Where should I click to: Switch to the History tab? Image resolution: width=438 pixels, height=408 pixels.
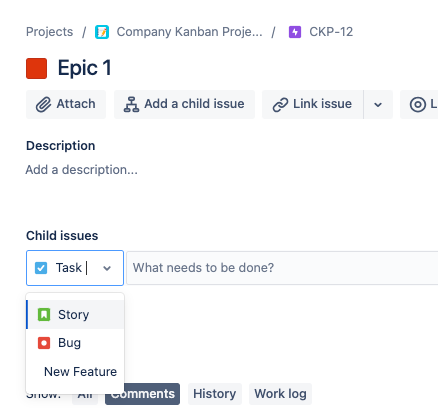[215, 394]
